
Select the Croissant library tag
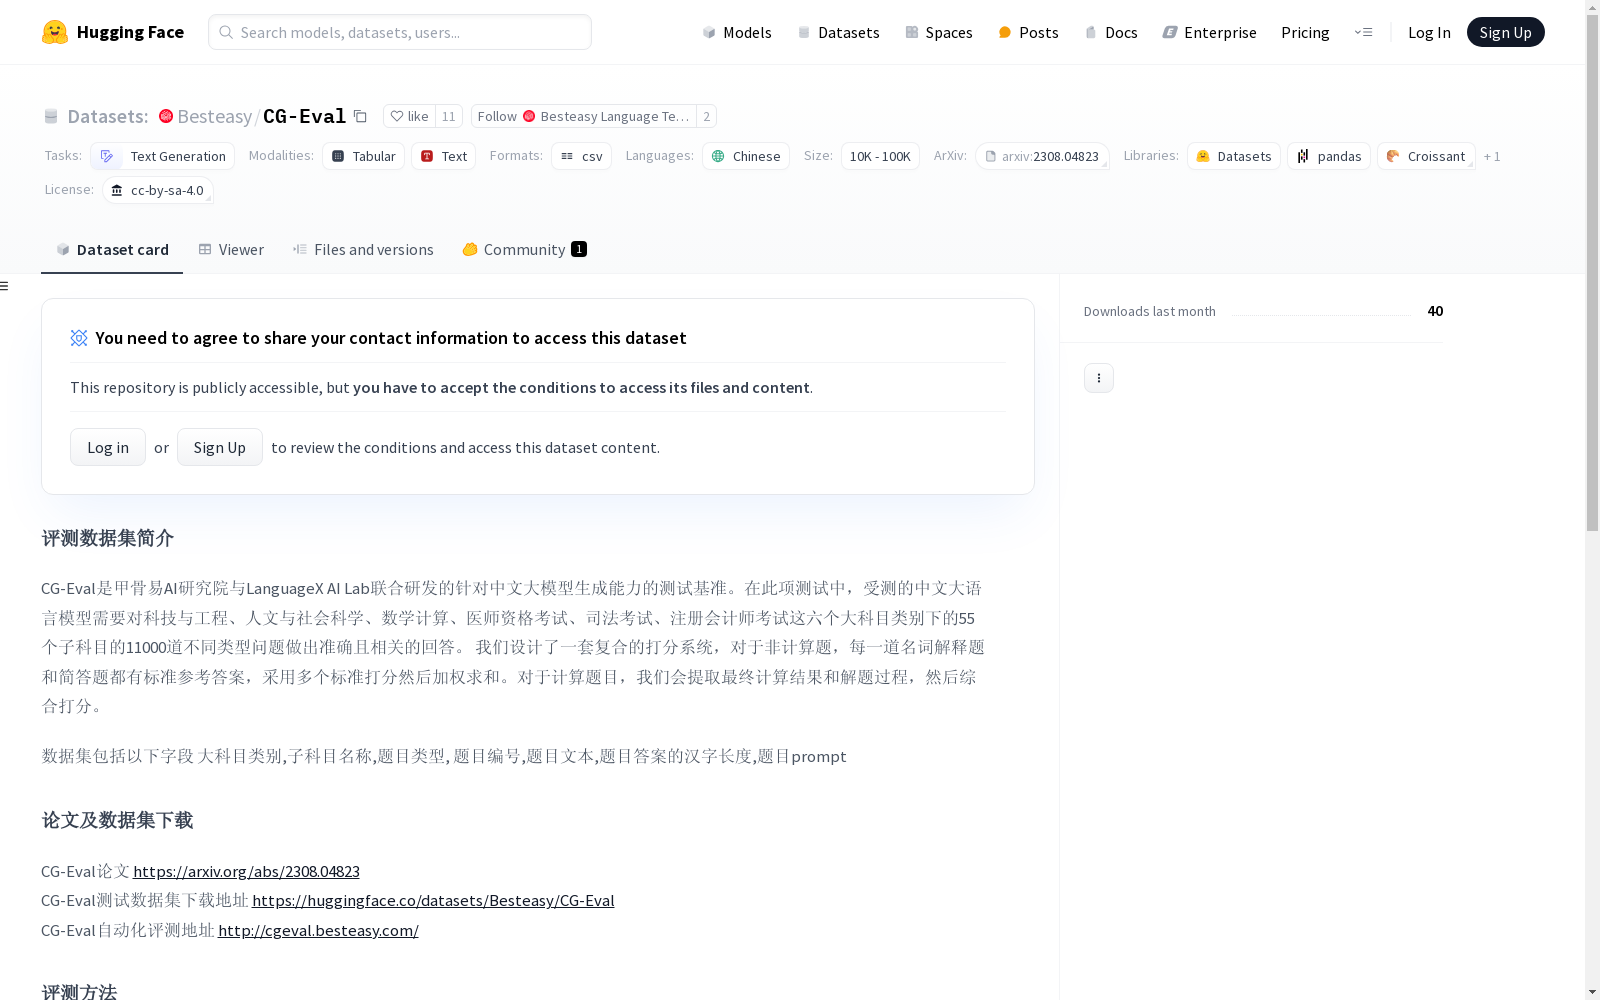pyautogui.click(x=1426, y=156)
